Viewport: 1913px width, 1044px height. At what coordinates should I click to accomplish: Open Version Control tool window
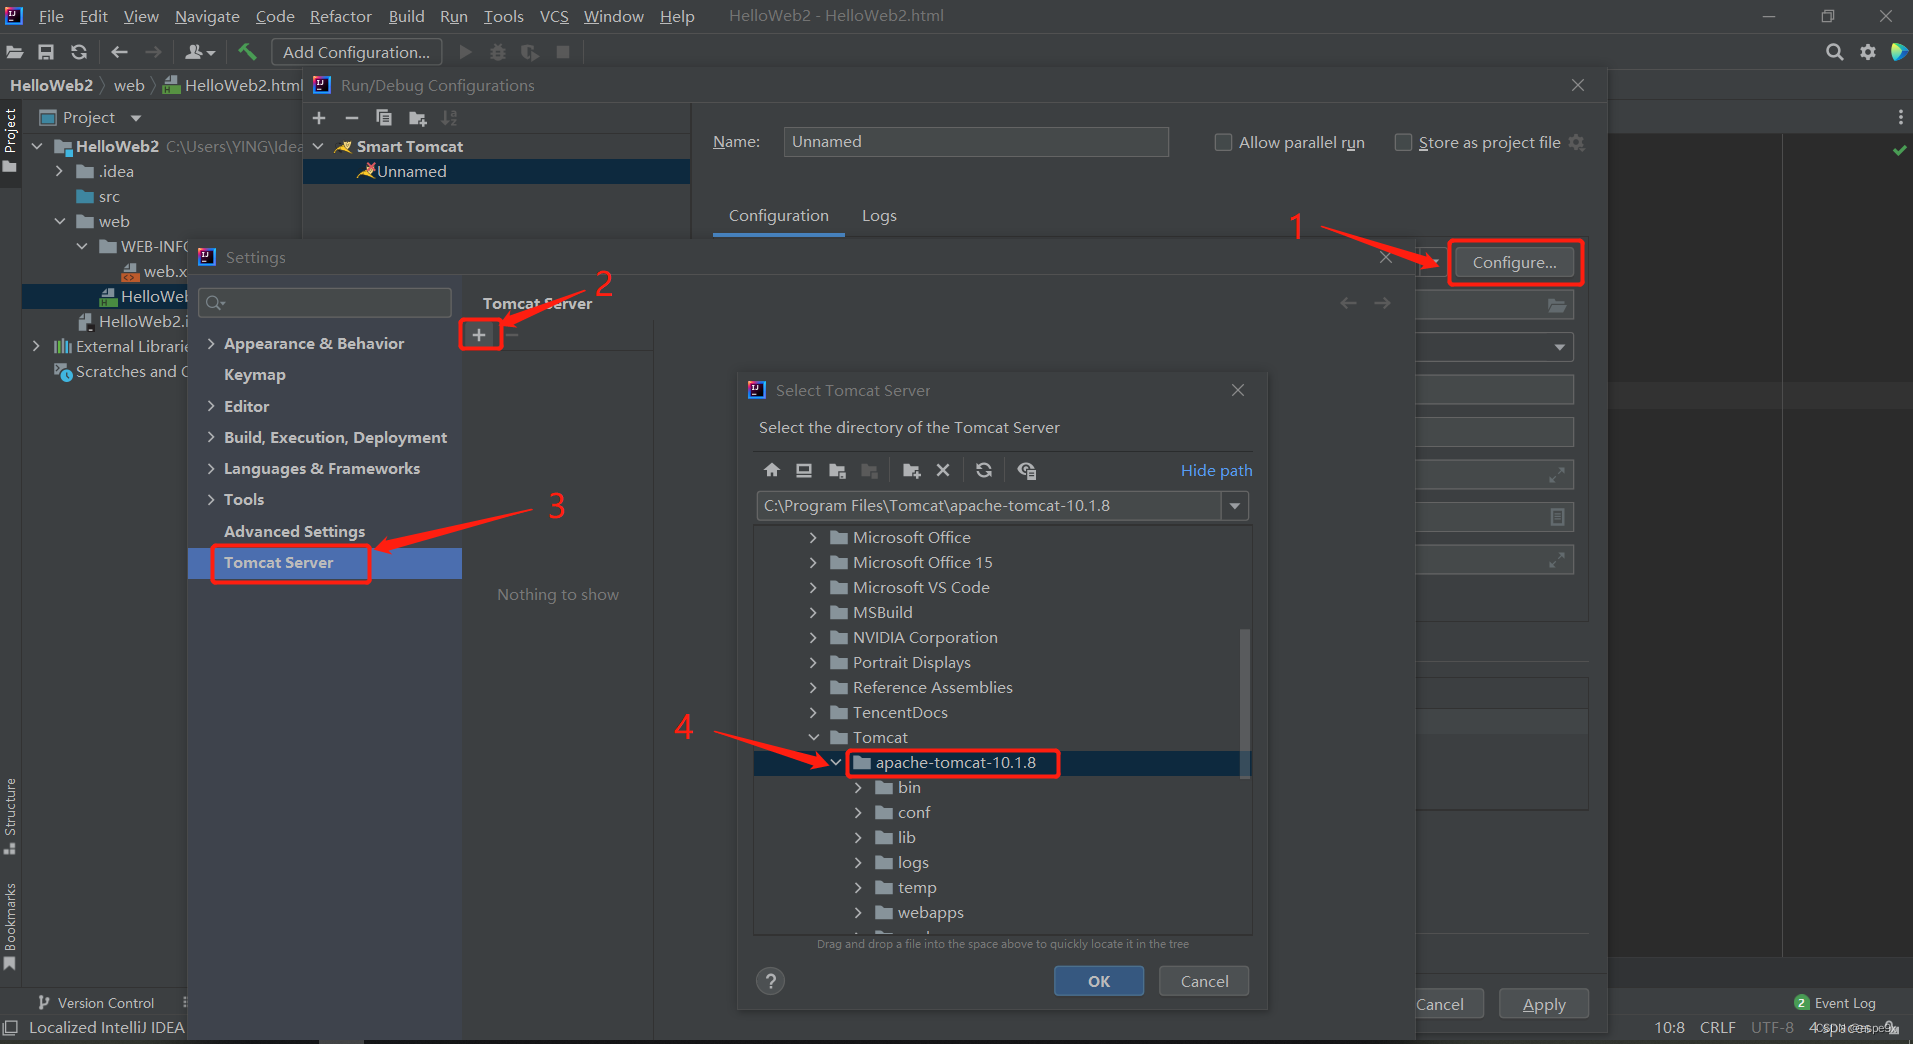click(x=96, y=1003)
